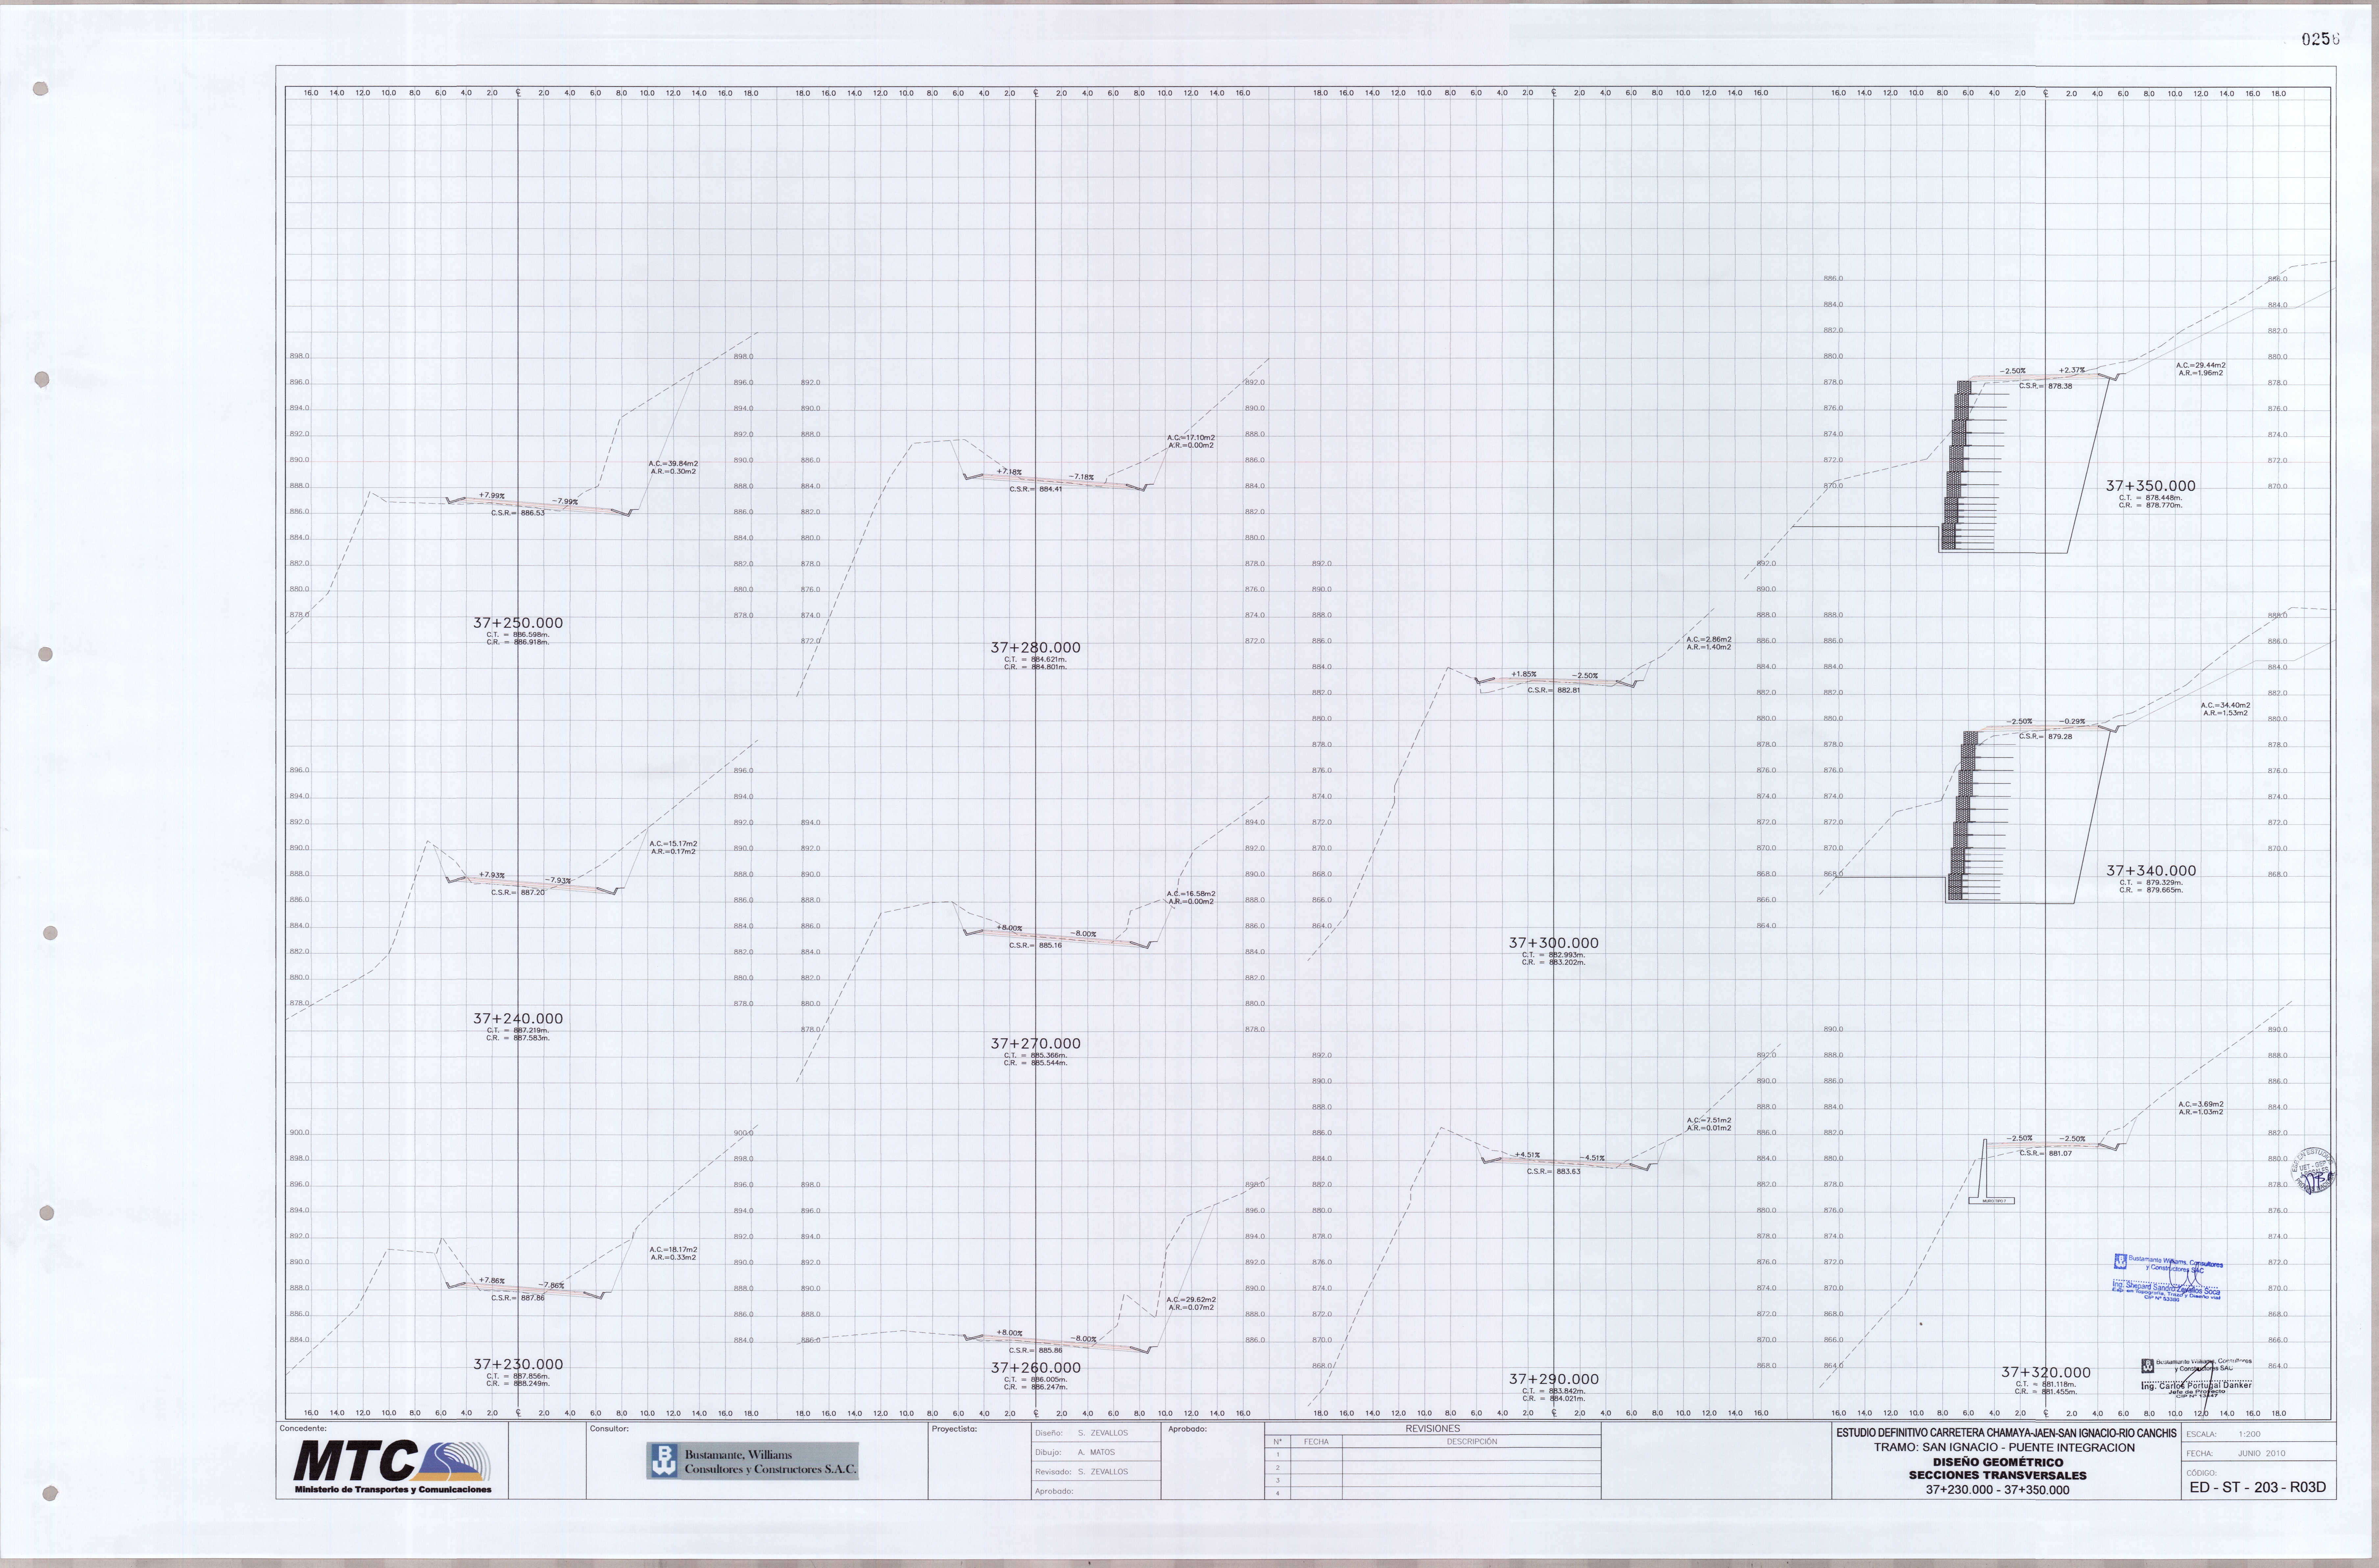The image size is (2379, 1568).
Task: Click drawing code ED - ST - 203 - R03D
Action: tap(2258, 1487)
